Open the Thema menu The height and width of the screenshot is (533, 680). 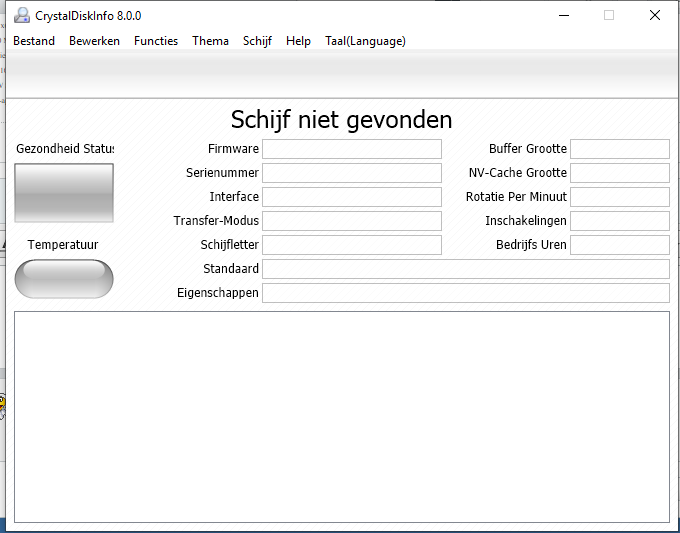coord(210,41)
